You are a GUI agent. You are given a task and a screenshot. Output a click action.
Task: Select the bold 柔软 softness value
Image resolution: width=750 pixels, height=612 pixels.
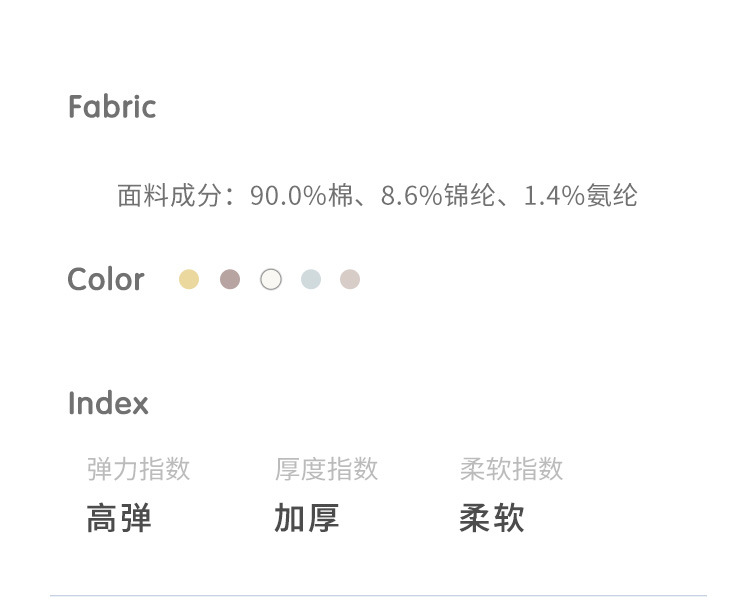tap(491, 519)
